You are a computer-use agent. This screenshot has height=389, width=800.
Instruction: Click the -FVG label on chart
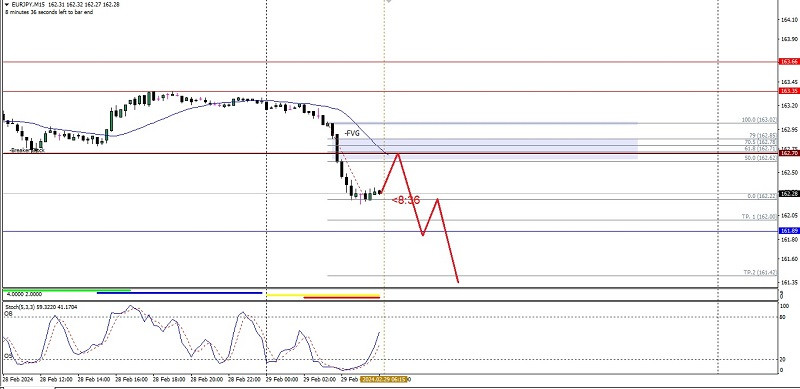pos(352,133)
